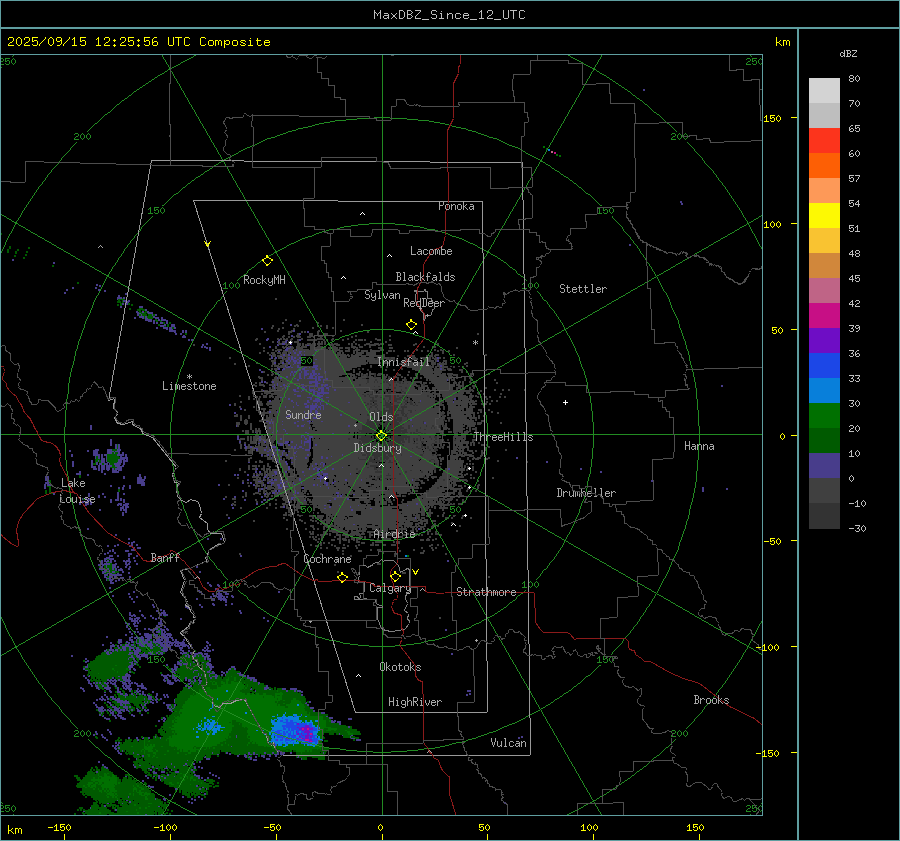Viewport: 900px width, 841px height.
Task: Pick the red 60–65 dBZ legend swatch
Action: 824,140
